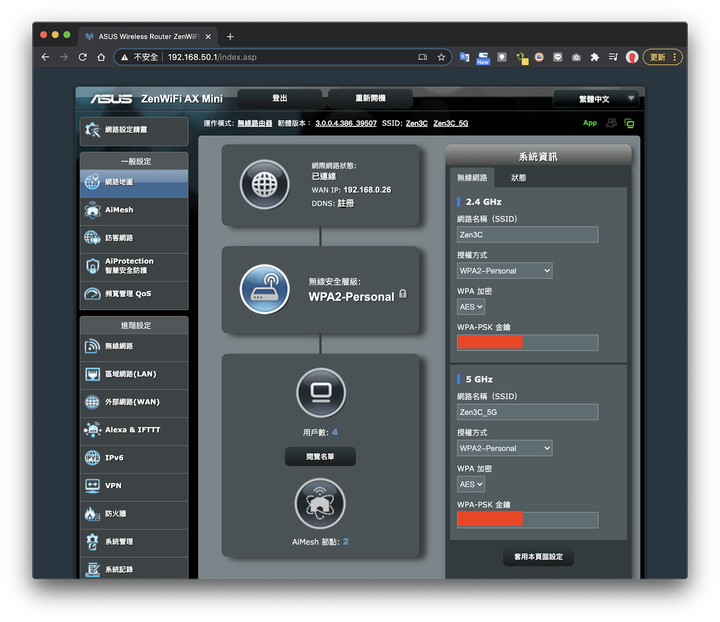Open the Network Setup Wizard icon (網路設定精靈)
The height and width of the screenshot is (622, 720).
[92, 130]
